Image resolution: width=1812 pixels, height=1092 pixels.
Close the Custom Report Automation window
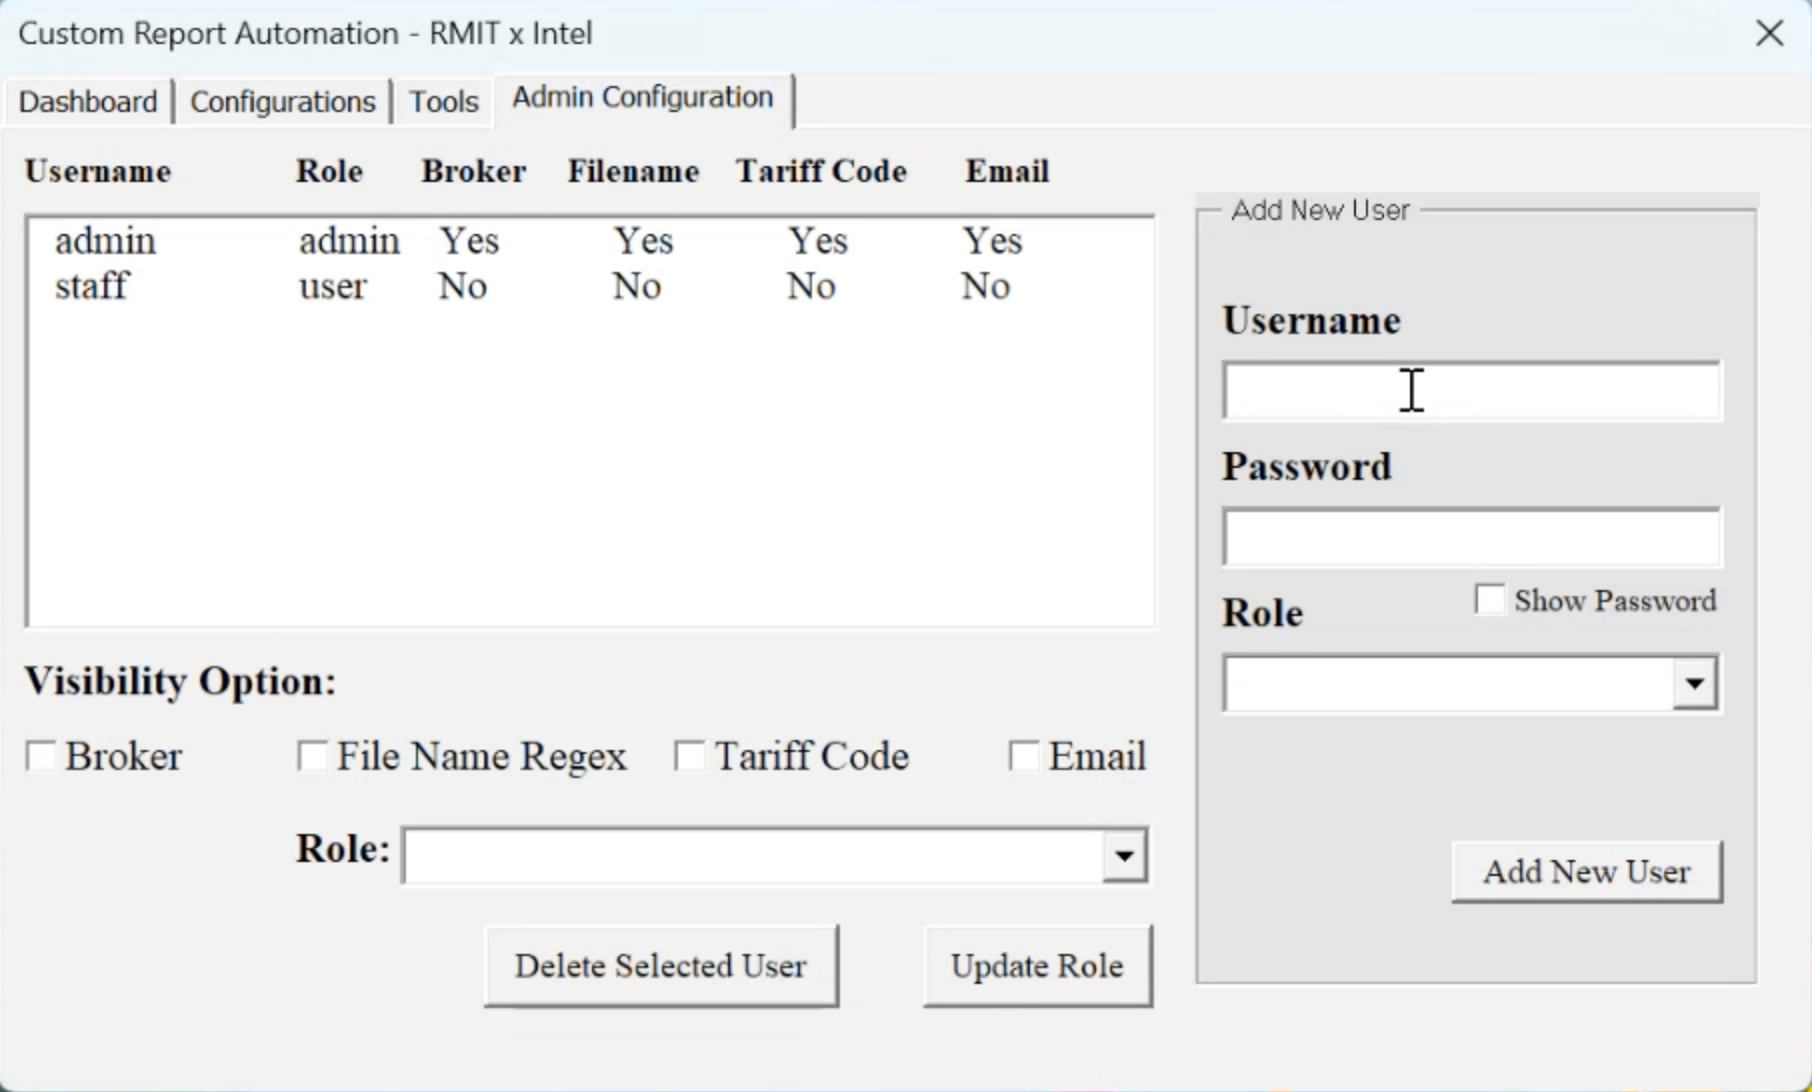tap(1769, 33)
